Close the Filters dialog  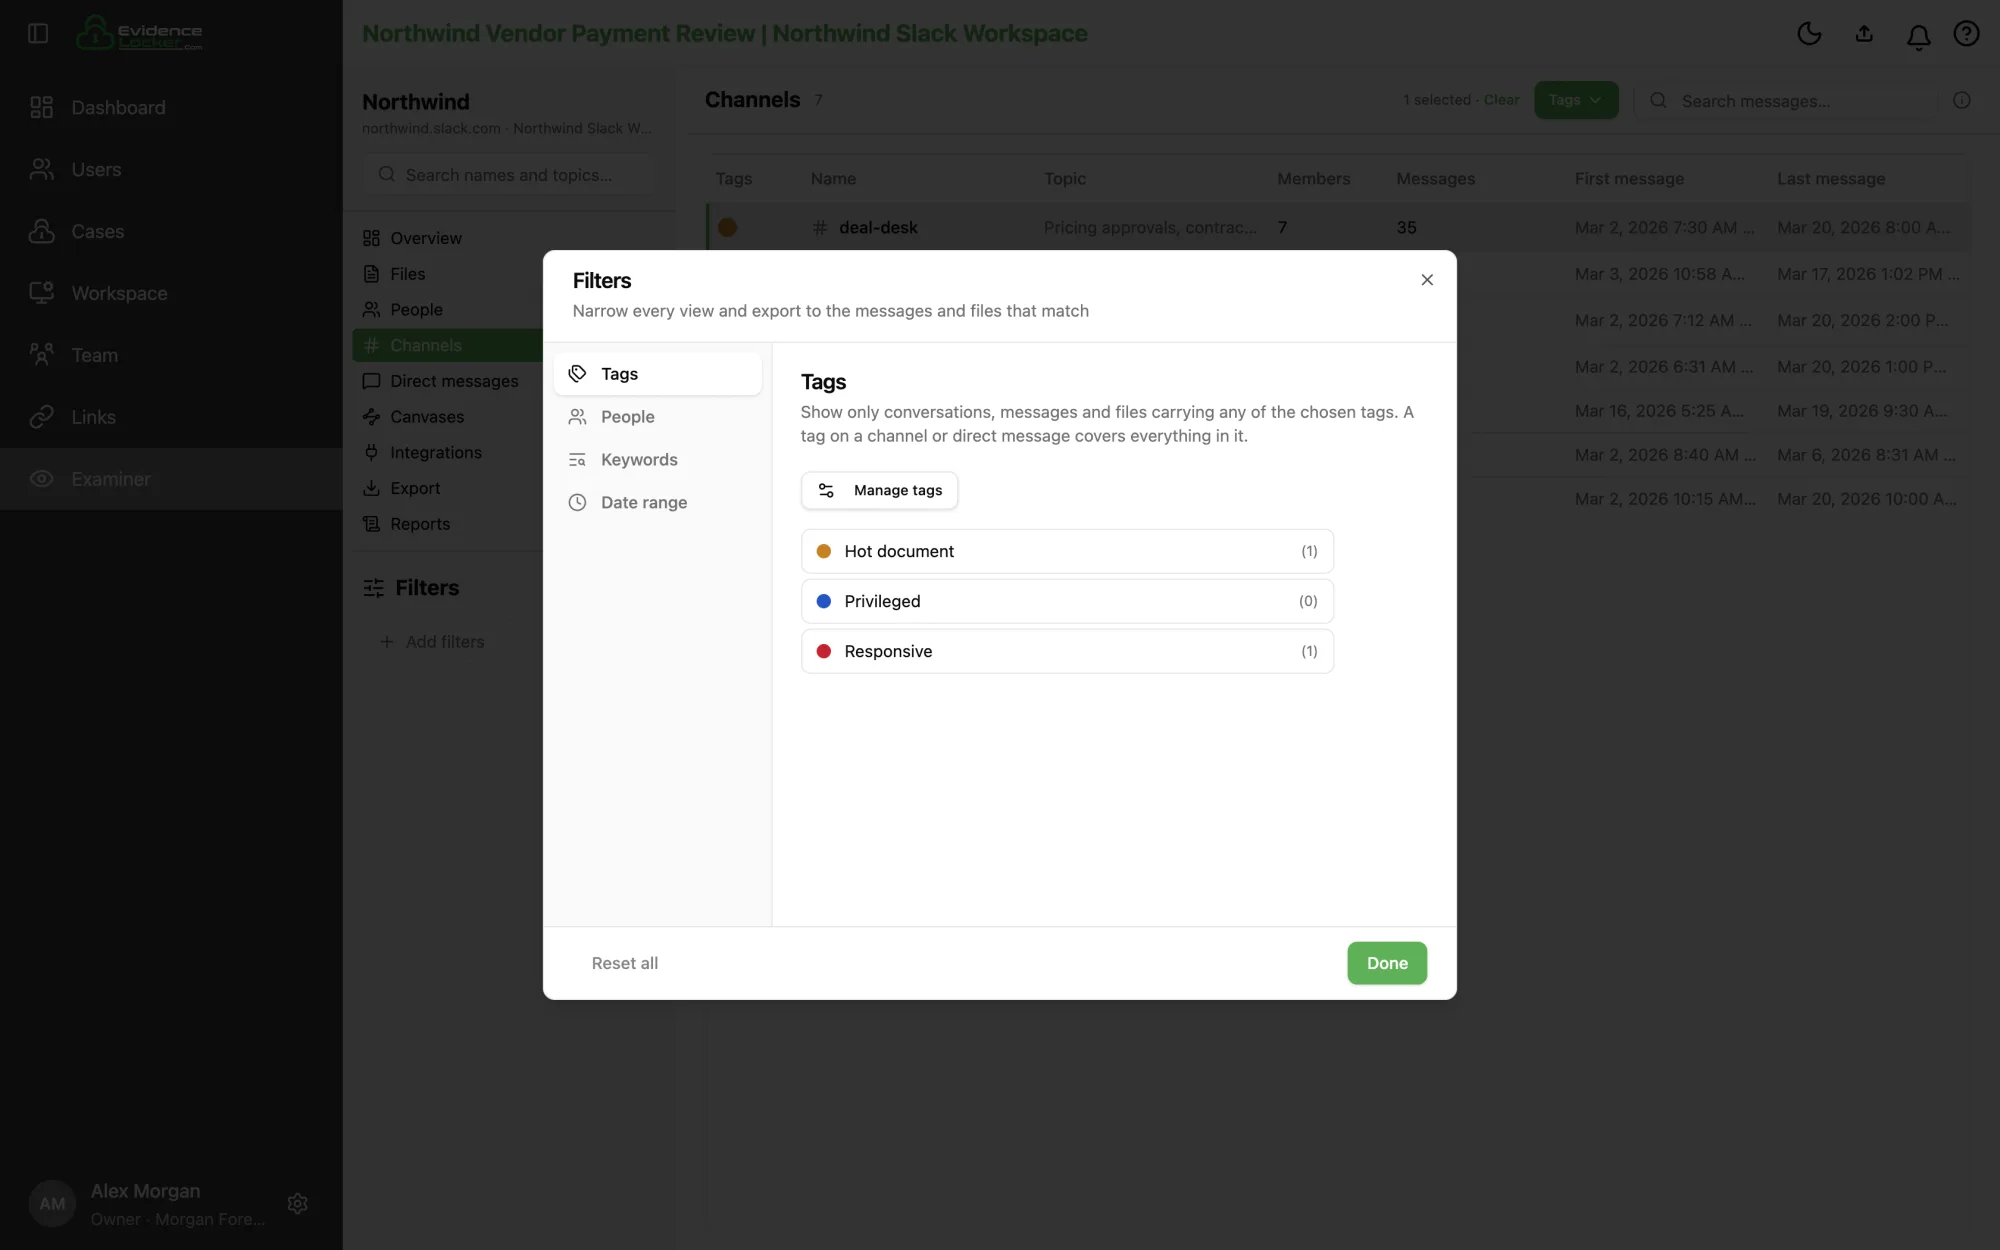(x=1427, y=280)
